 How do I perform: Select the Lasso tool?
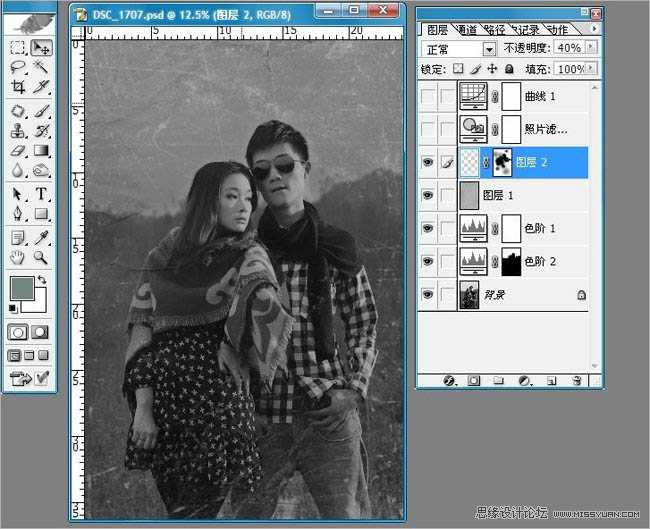click(17, 67)
